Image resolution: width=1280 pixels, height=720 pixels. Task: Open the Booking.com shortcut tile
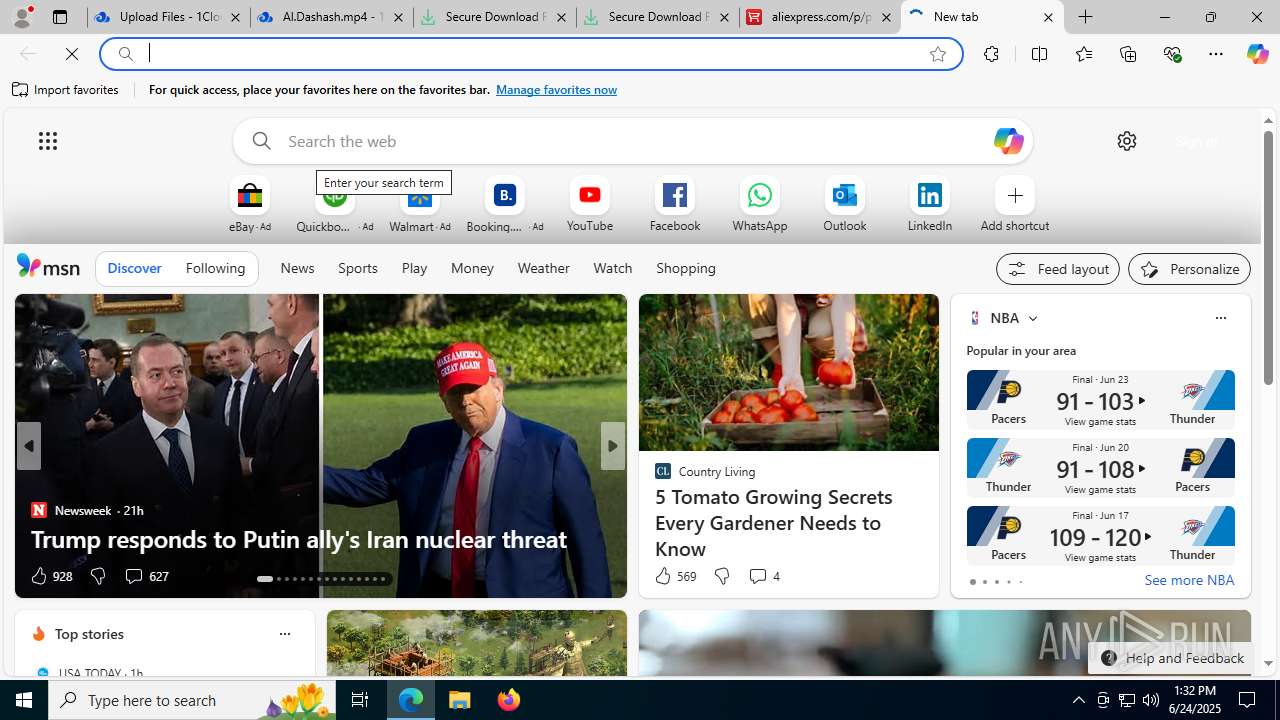tap(505, 205)
